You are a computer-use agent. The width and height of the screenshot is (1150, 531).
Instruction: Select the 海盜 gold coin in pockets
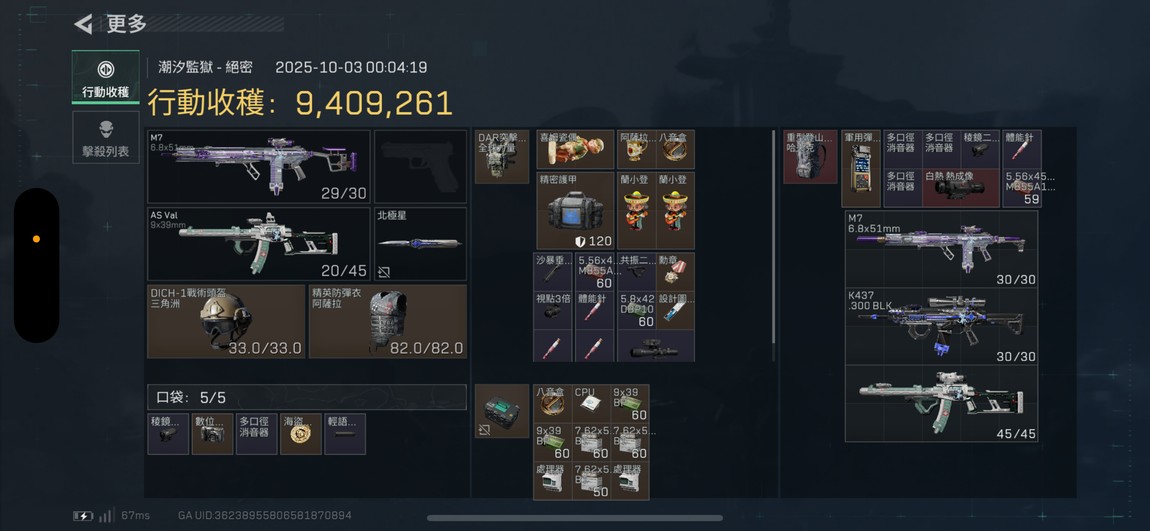pos(300,433)
